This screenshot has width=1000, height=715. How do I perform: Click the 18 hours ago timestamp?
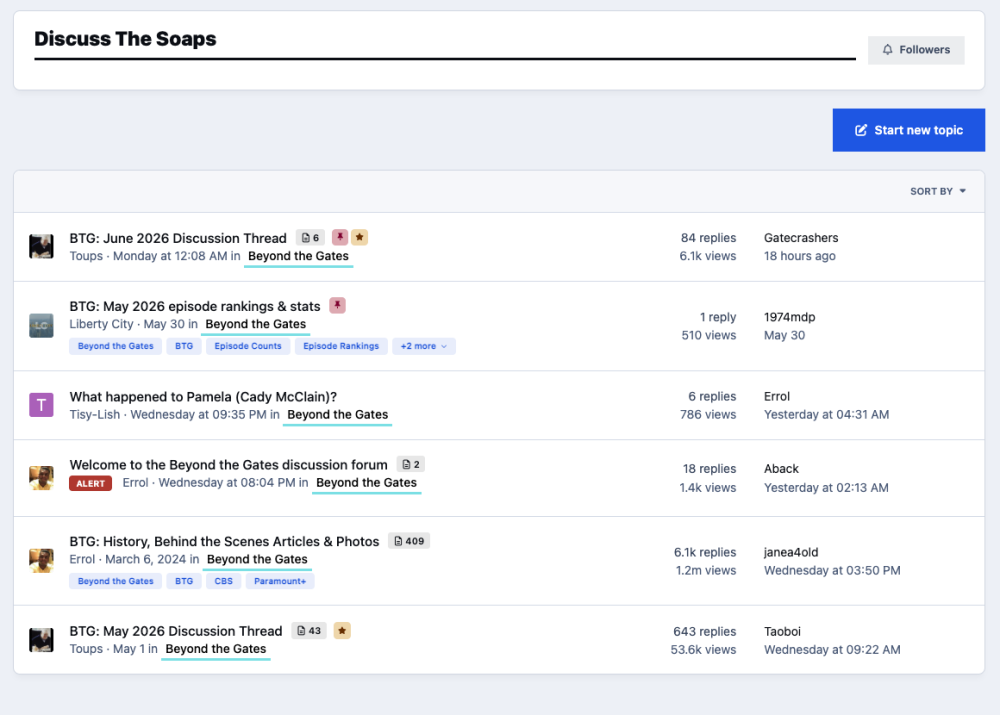(800, 256)
